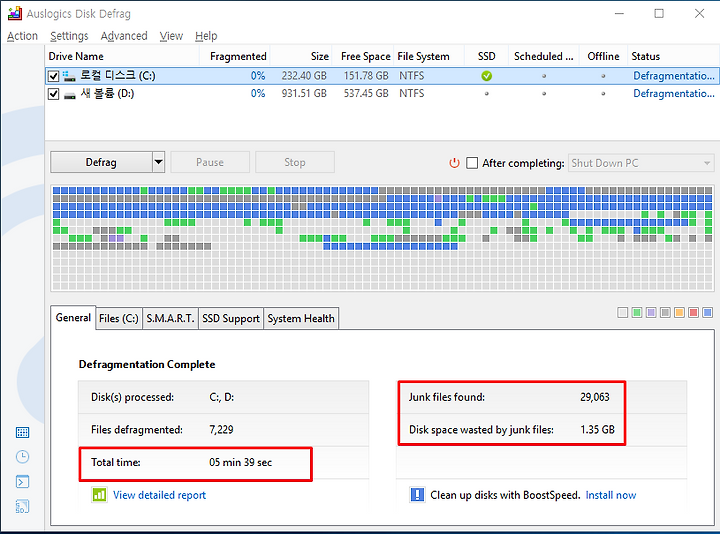Click the green SSD checkmark for drive C:
This screenshot has width=720, height=534.
pyautogui.click(x=487, y=76)
